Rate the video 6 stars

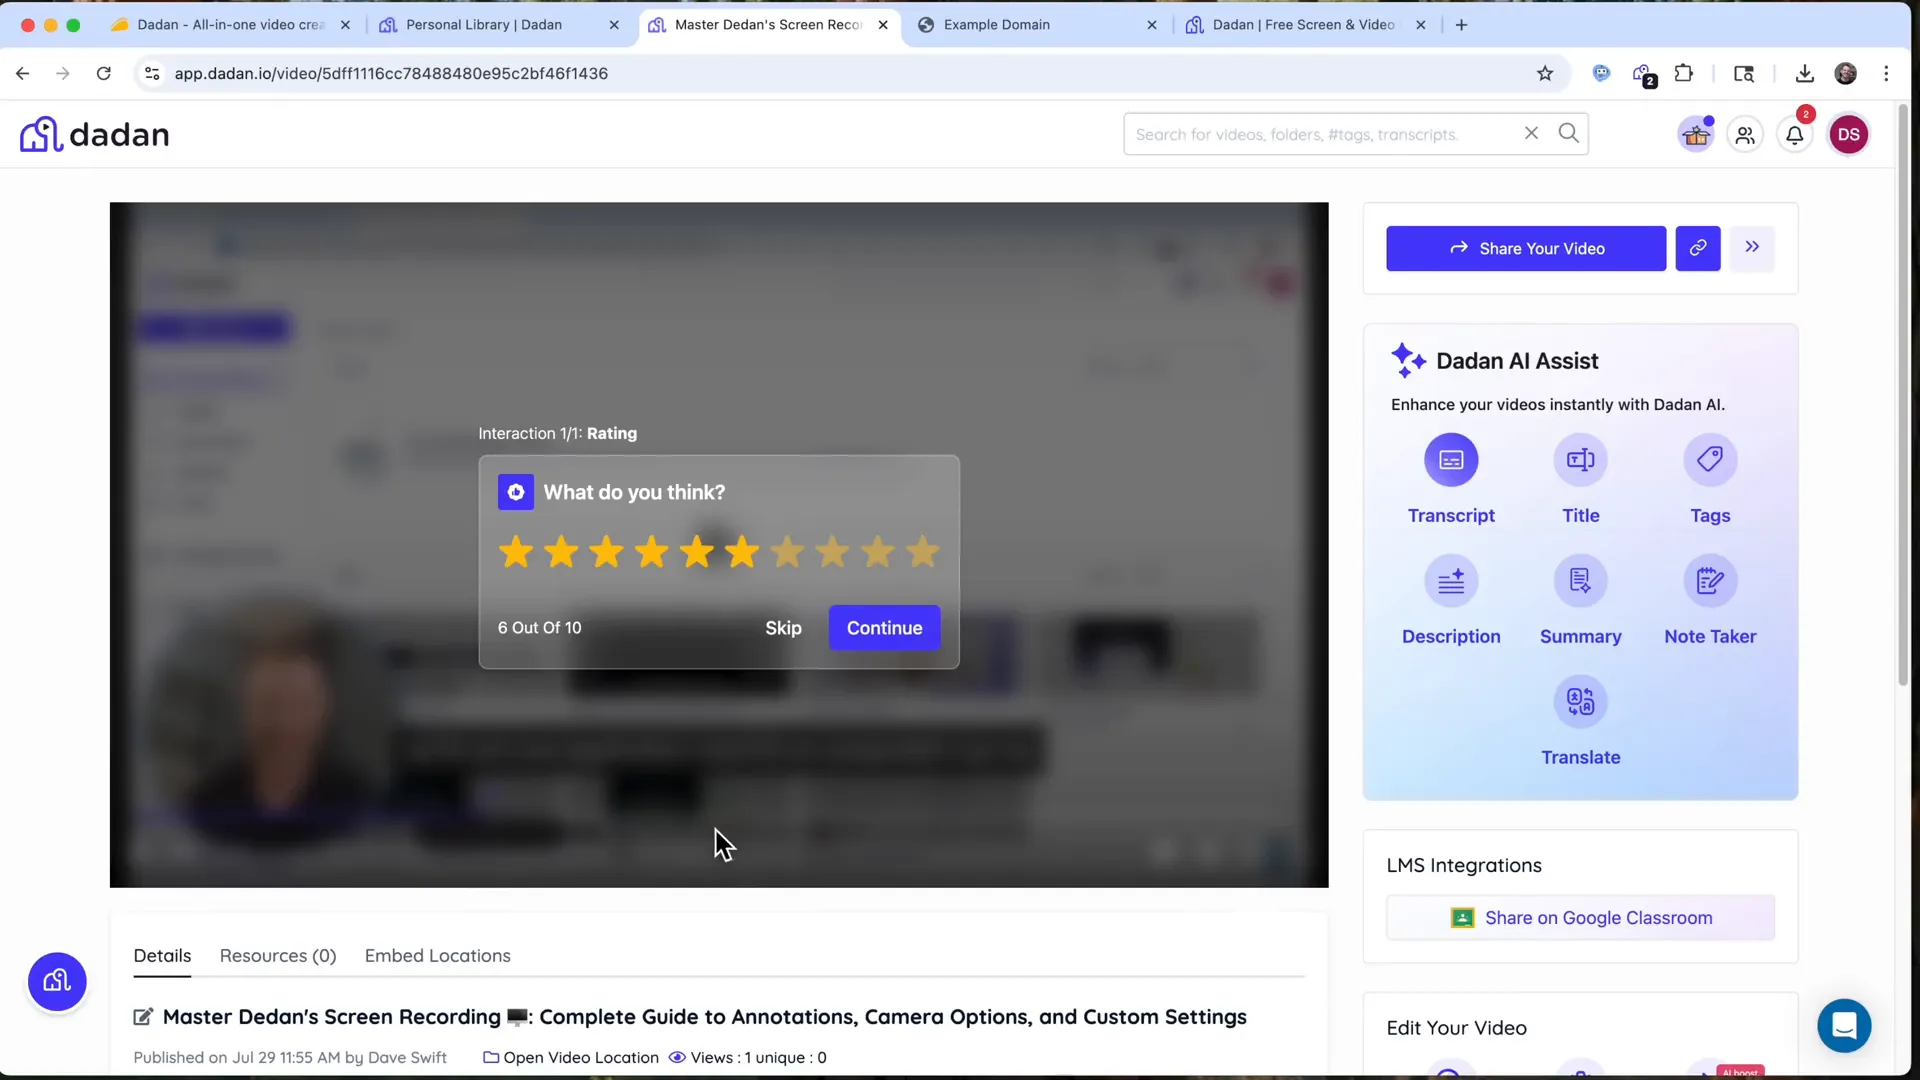click(742, 551)
